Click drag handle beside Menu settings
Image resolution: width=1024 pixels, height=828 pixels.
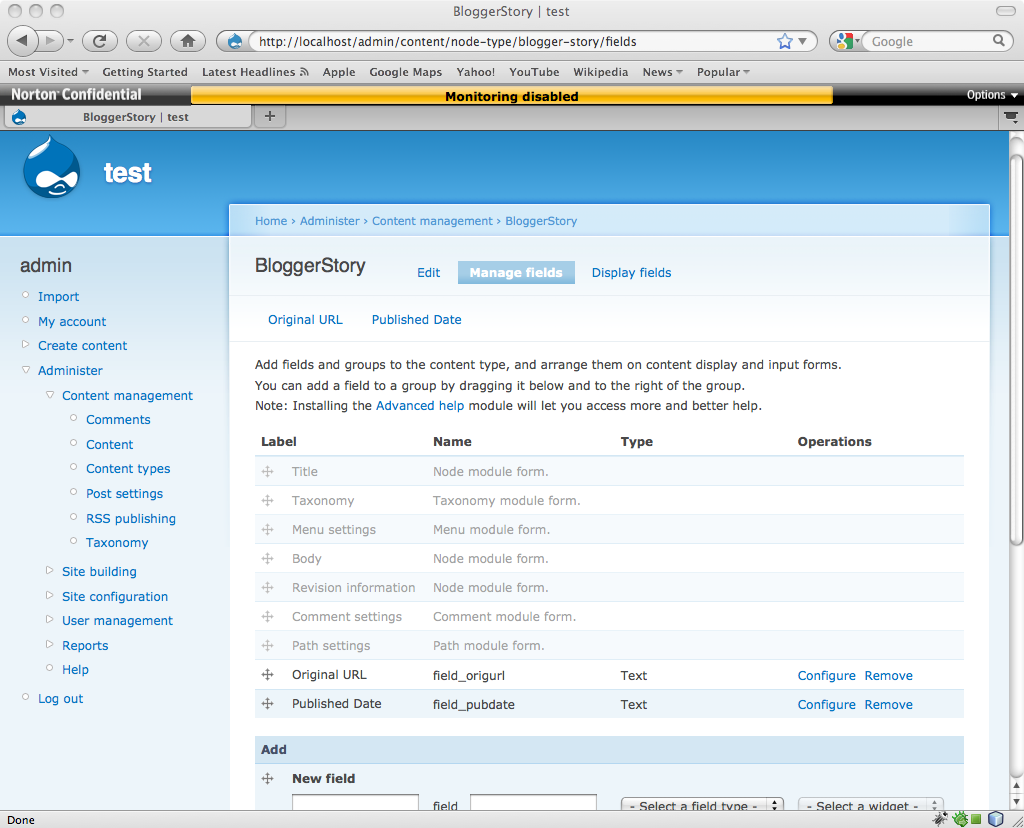coord(267,530)
